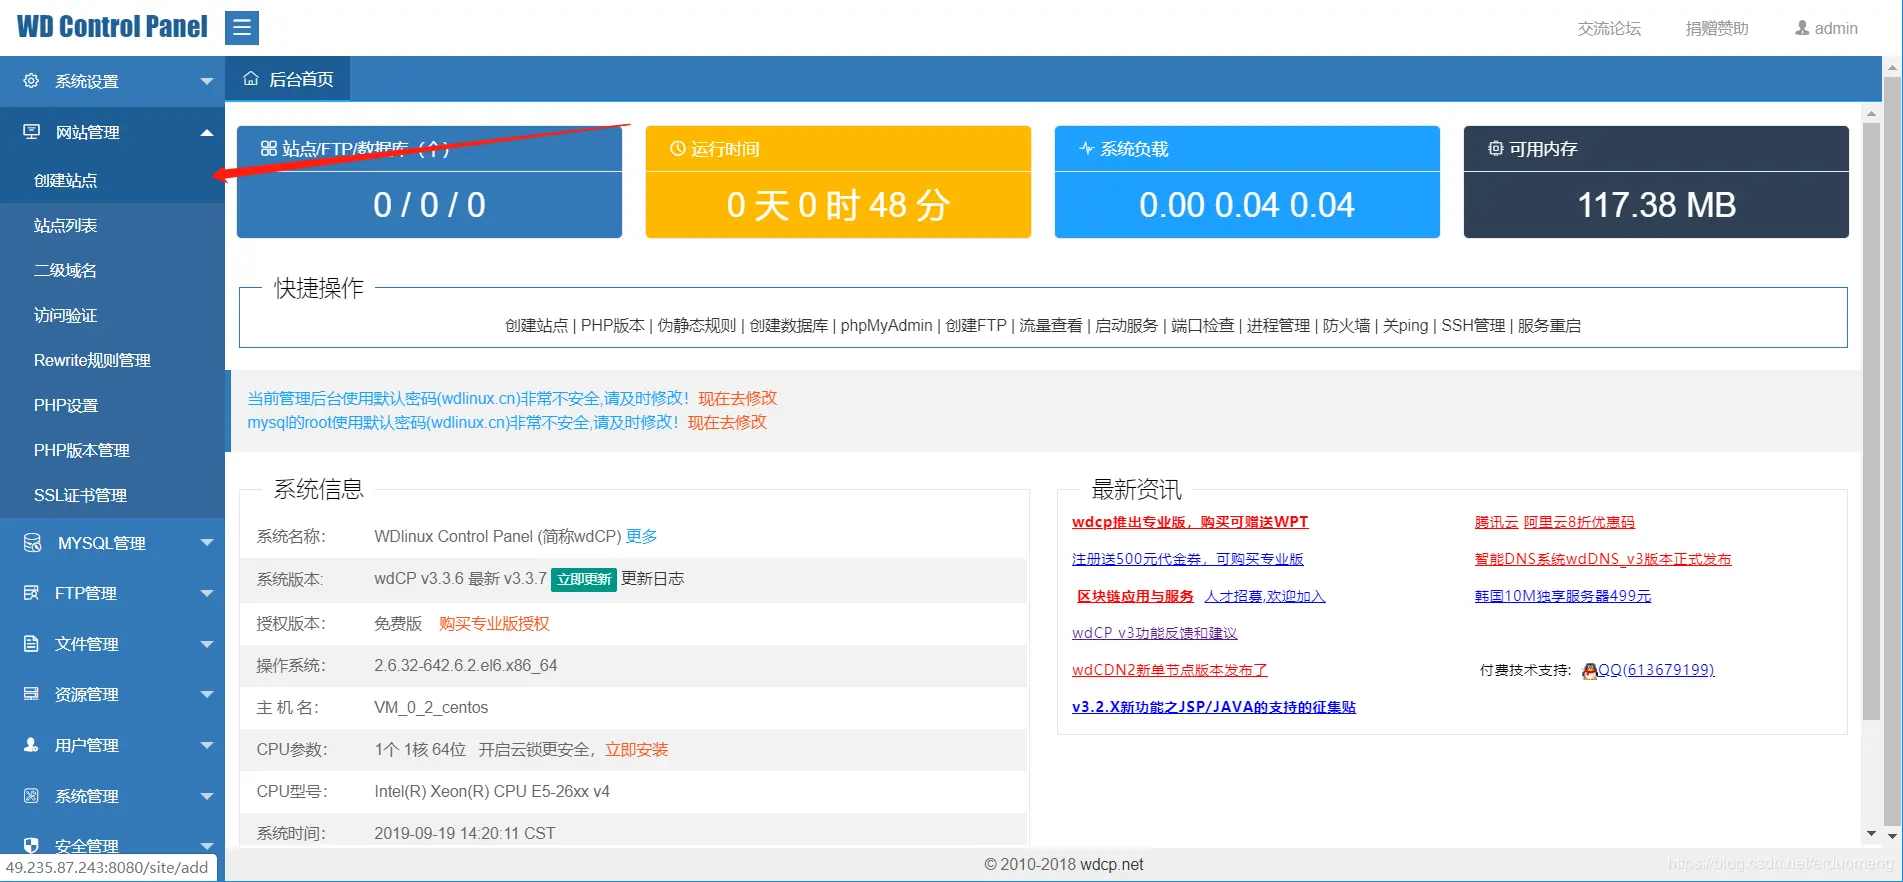This screenshot has width=1903, height=882.
Task: Switch to the 后台首页 tab
Action: pyautogui.click(x=288, y=79)
